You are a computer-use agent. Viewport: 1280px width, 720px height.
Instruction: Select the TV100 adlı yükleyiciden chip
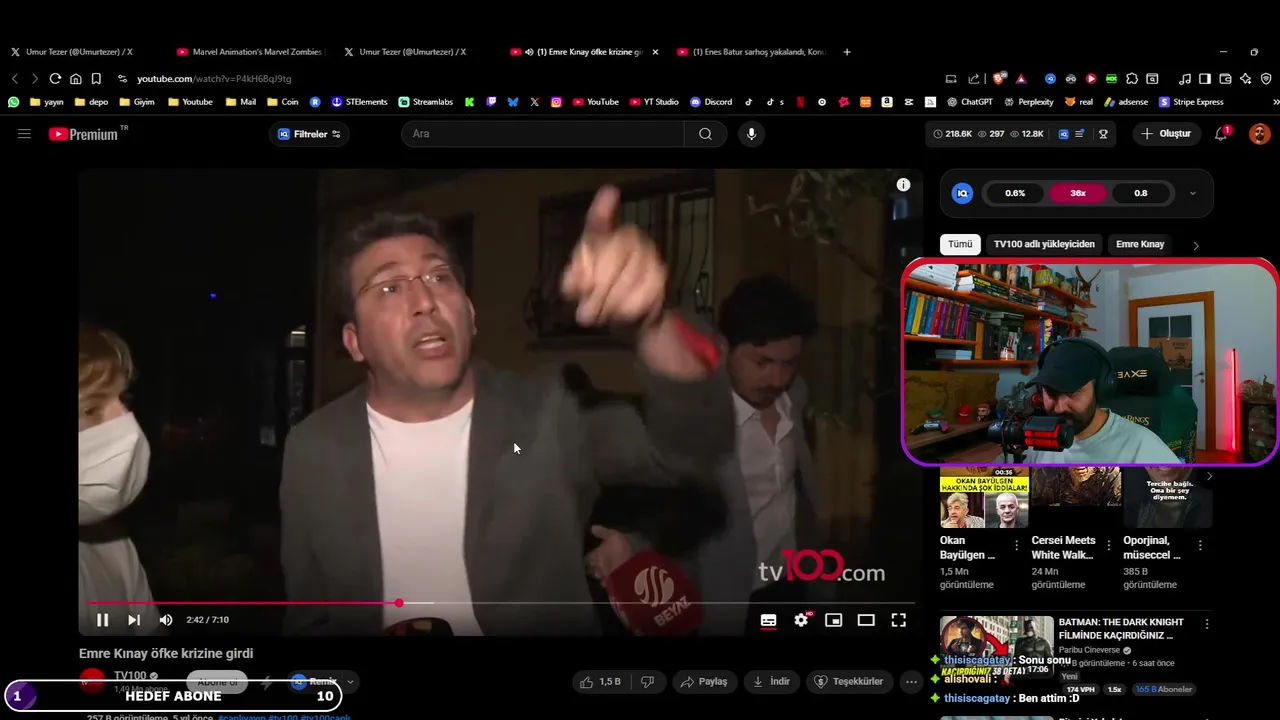tap(1044, 244)
